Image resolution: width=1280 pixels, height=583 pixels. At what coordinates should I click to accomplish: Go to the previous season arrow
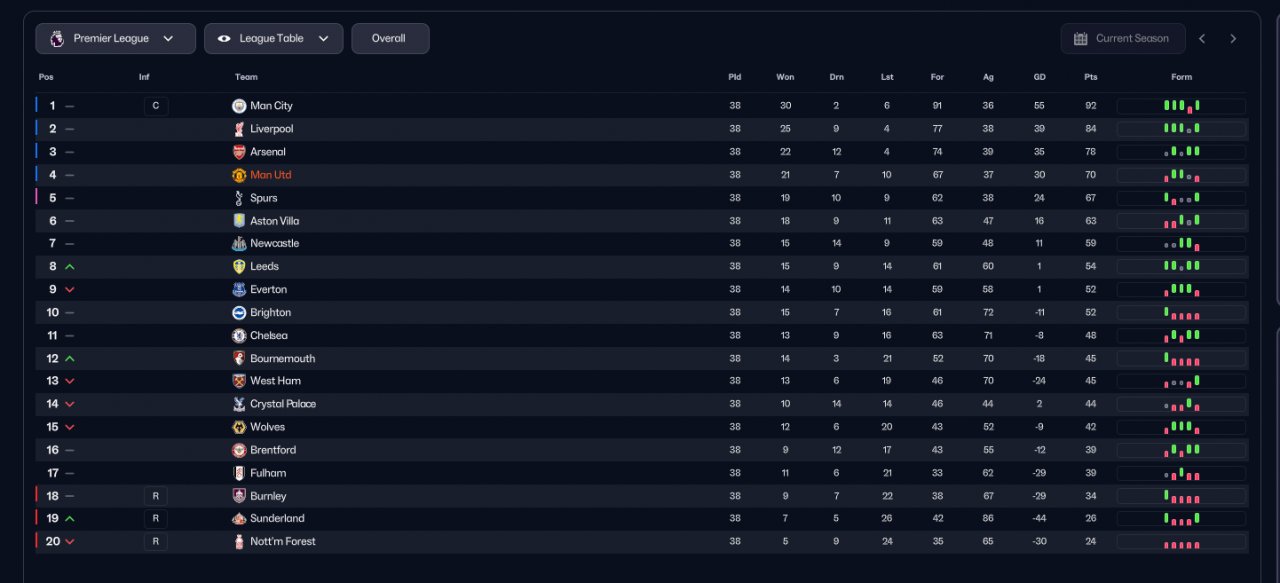point(1202,39)
